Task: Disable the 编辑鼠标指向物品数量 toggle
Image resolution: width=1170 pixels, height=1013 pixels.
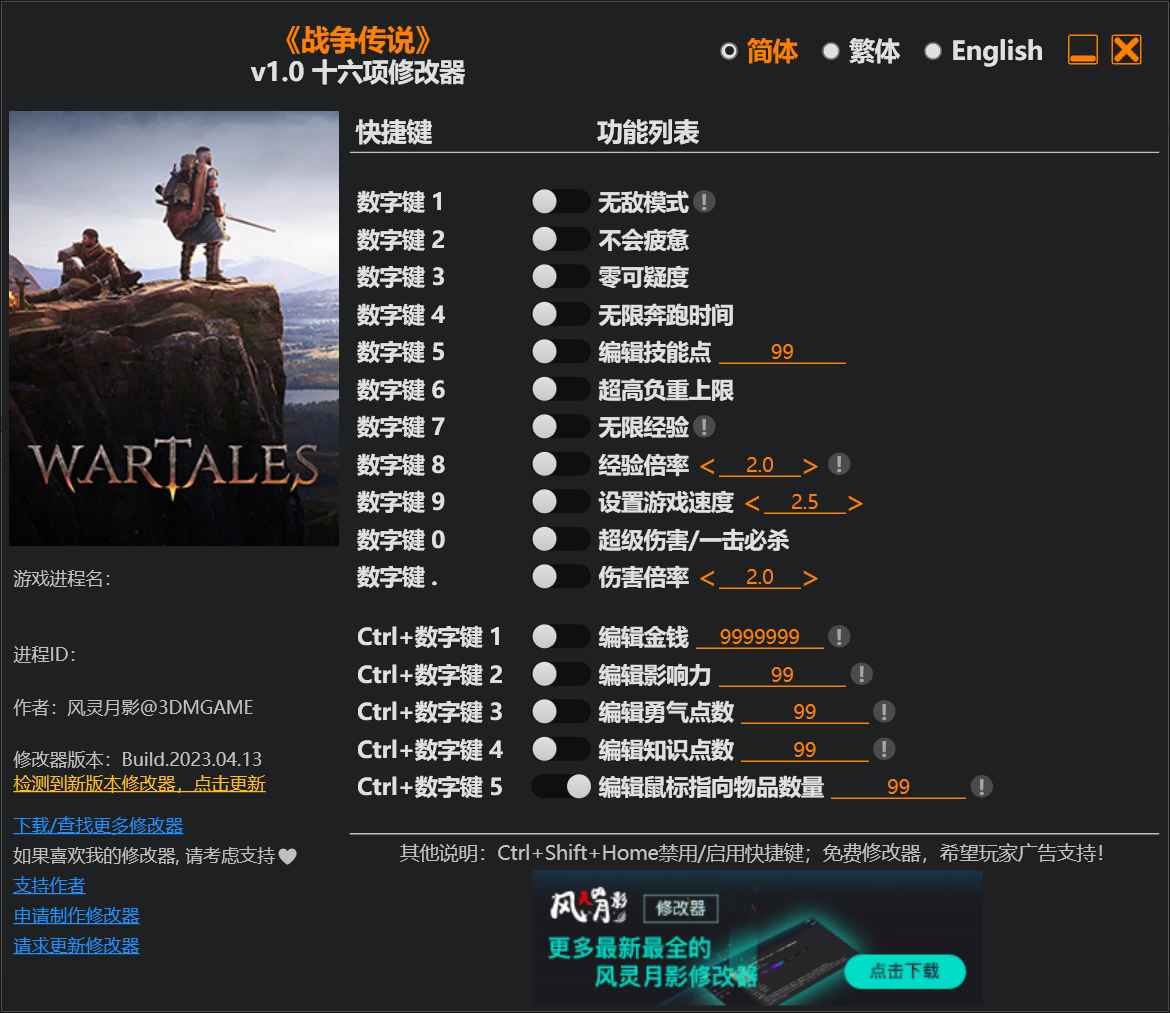Action: tap(560, 787)
